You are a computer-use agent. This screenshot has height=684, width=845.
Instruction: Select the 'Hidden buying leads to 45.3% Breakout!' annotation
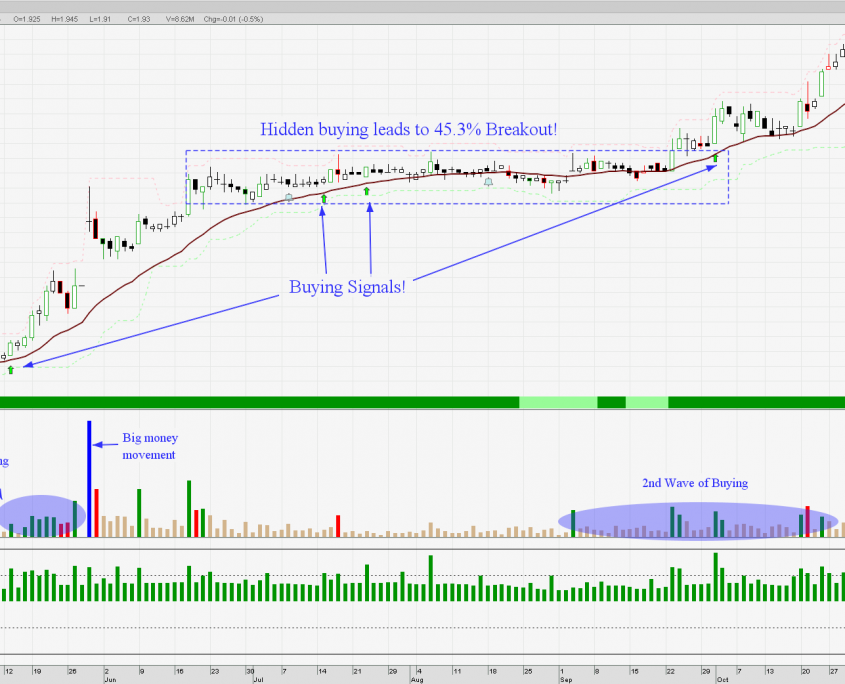pos(408,129)
